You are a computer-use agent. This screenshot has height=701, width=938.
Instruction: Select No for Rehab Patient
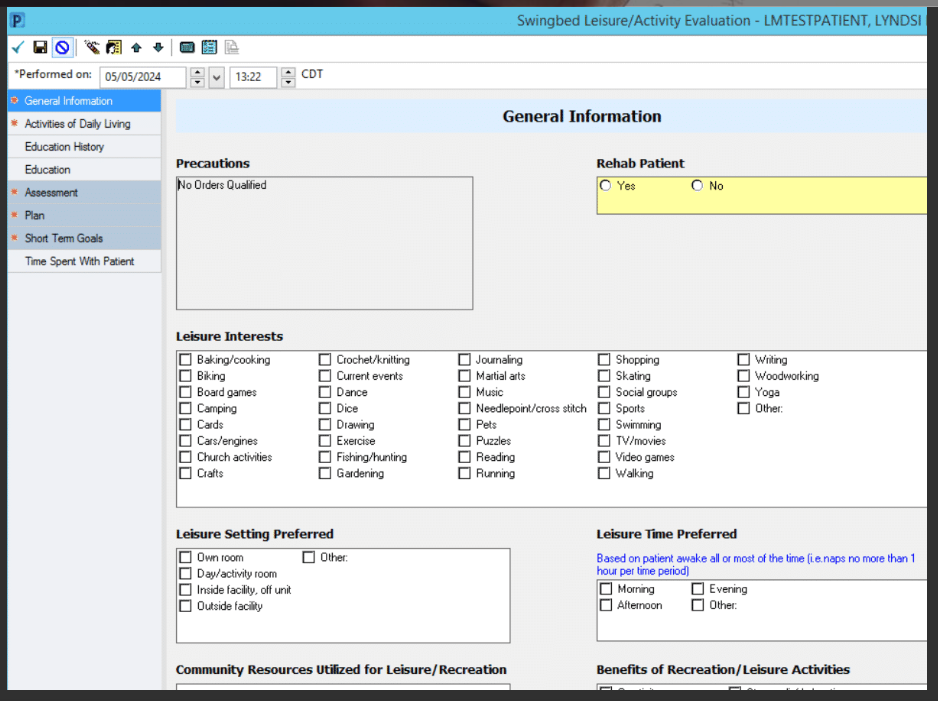tap(697, 185)
